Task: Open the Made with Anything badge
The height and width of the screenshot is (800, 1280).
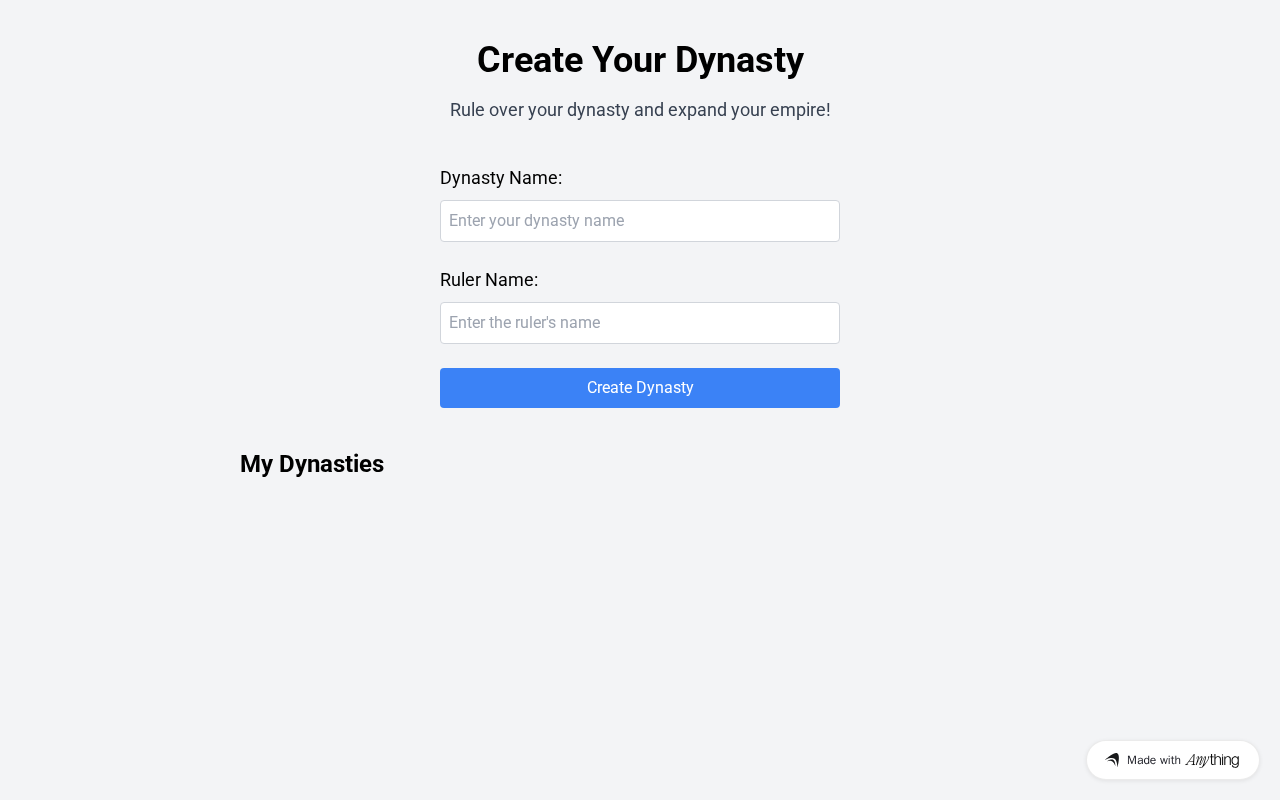Action: tap(1172, 760)
